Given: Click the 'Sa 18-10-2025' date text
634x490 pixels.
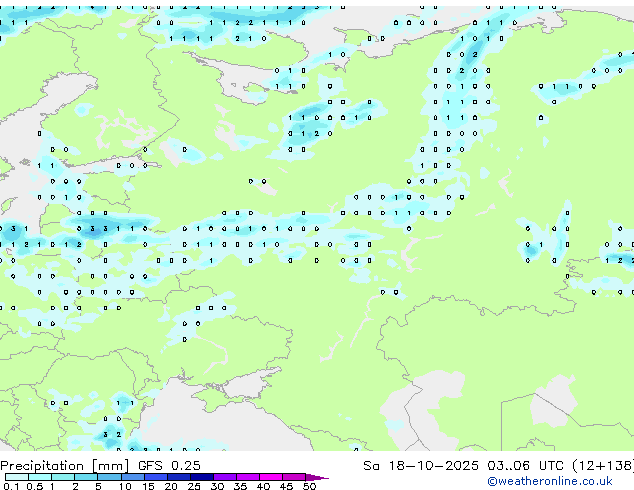Looking at the screenshot, I should pyautogui.click(x=421, y=465).
